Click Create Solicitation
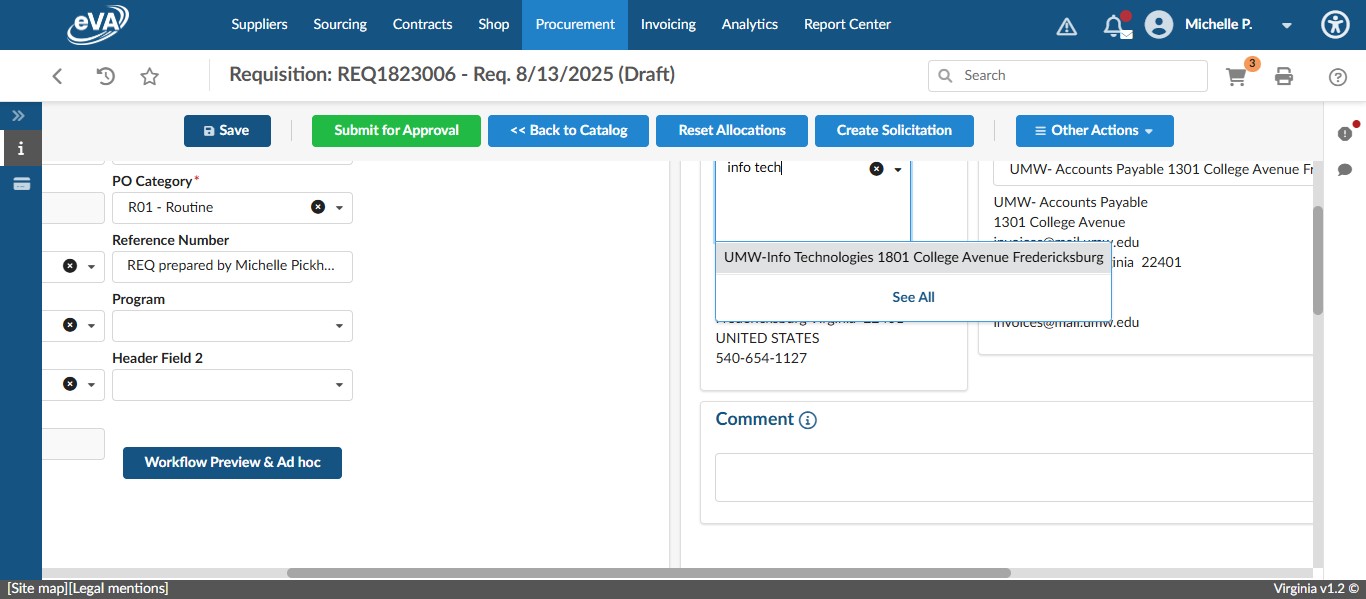Image resolution: width=1366 pixels, height=599 pixels. [x=894, y=130]
